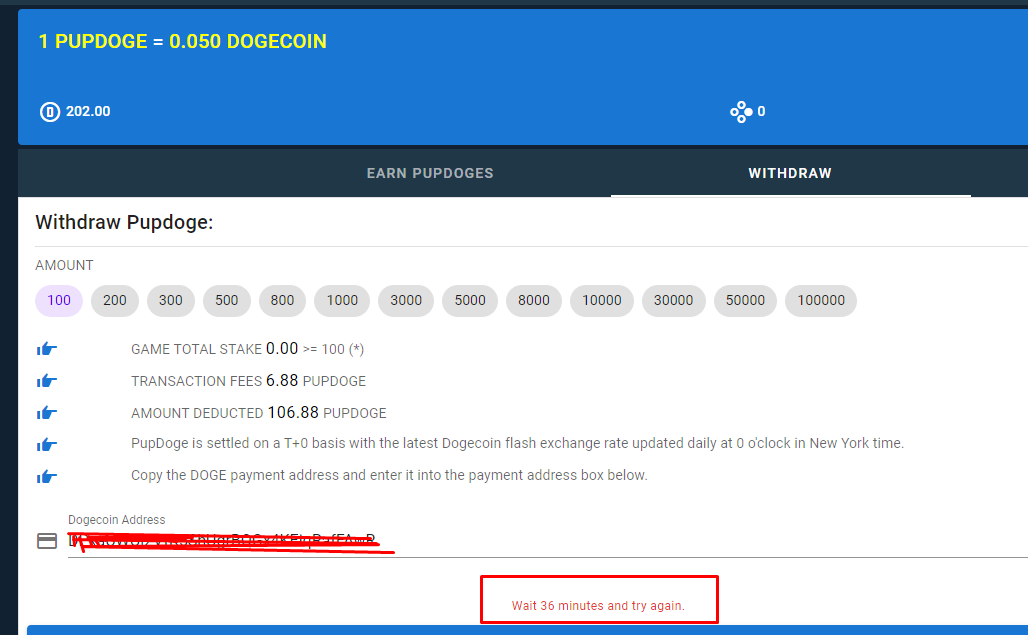Select the 5000 amount chip
The height and width of the screenshot is (635, 1028).
point(470,301)
